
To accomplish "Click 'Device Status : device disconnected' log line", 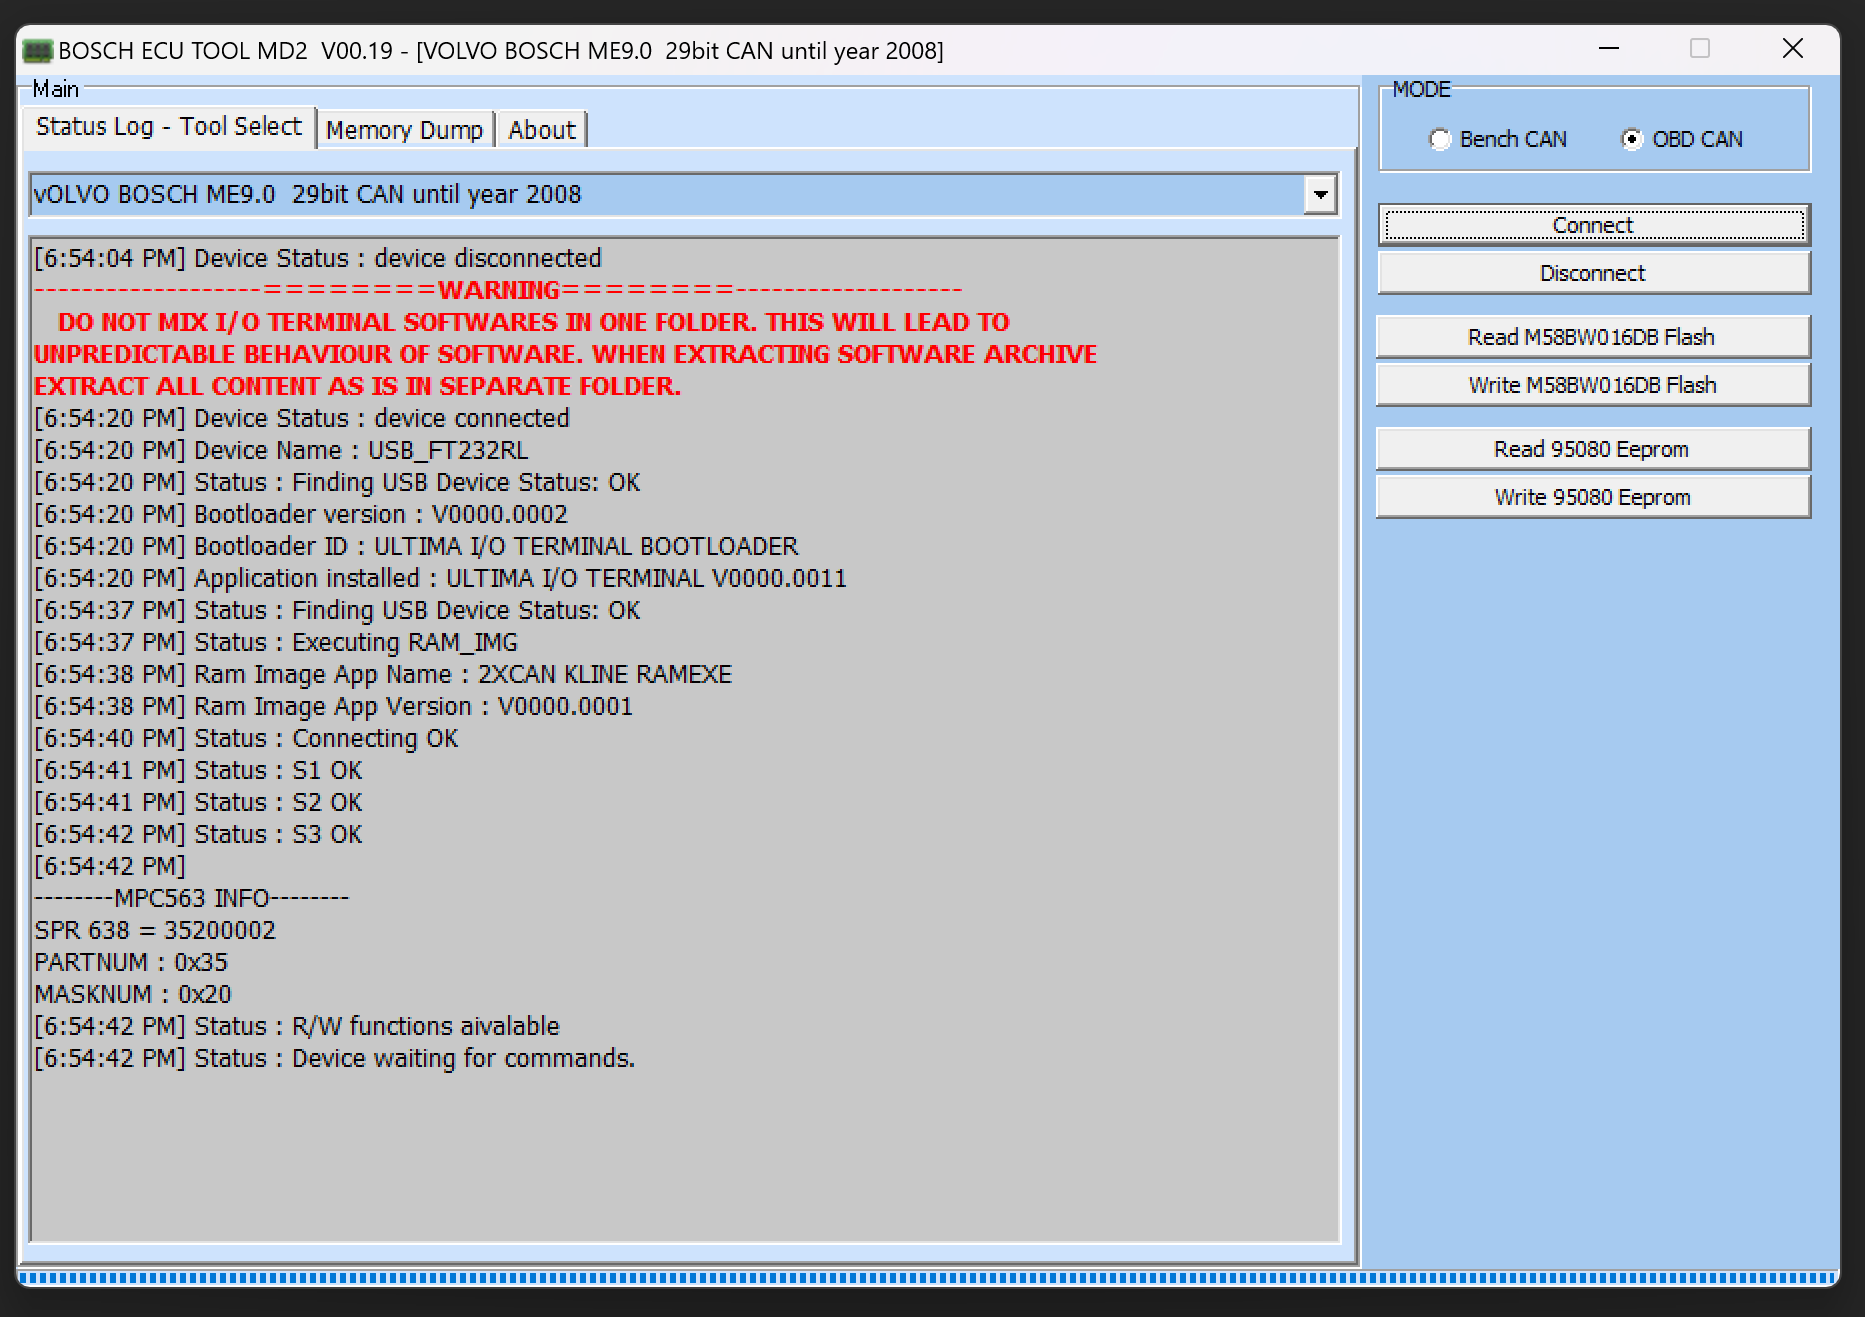I will [318, 259].
